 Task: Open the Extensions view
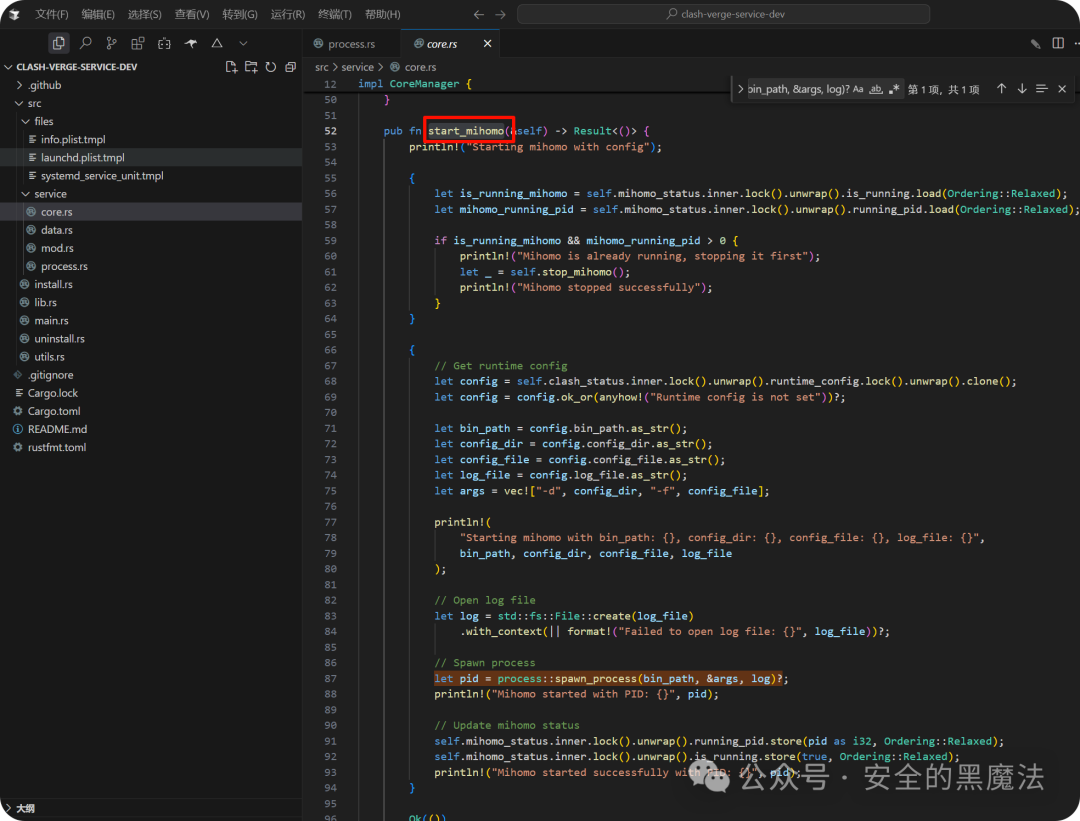[137, 43]
